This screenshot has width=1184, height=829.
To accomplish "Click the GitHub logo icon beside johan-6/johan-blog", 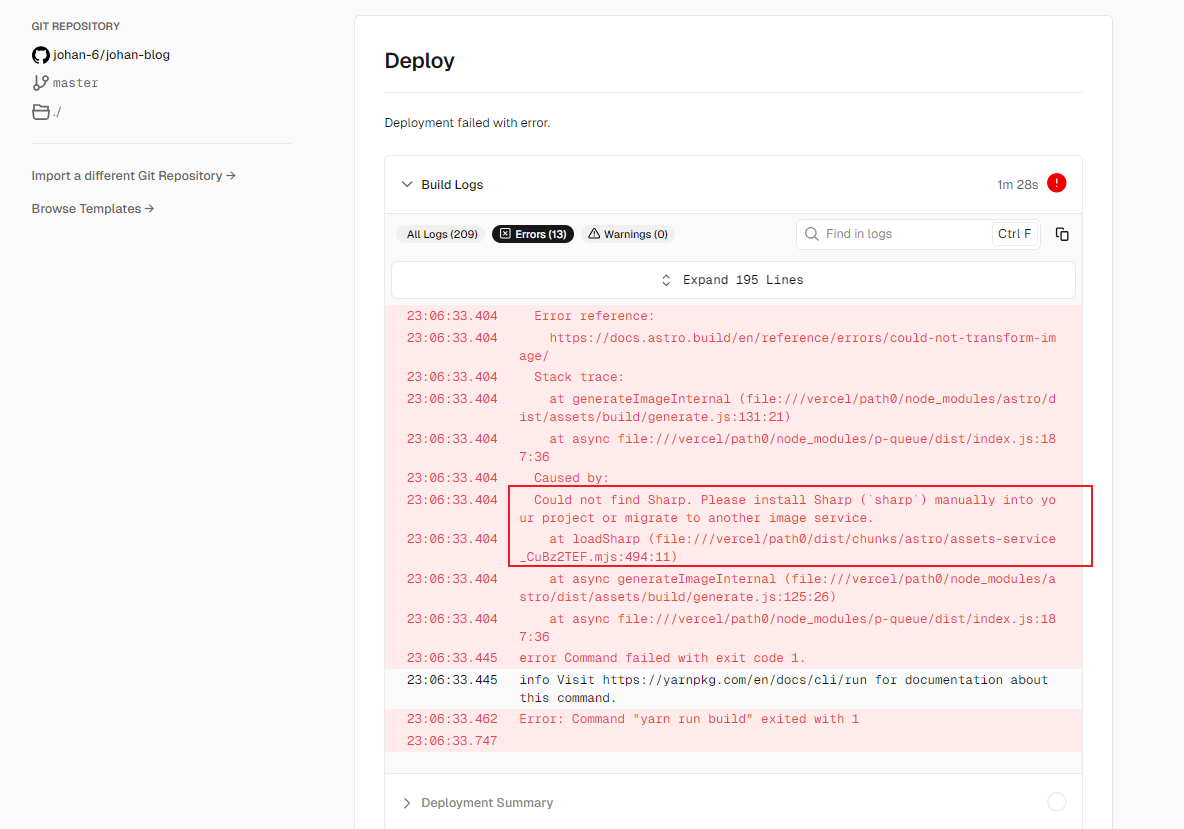I will pyautogui.click(x=41, y=55).
